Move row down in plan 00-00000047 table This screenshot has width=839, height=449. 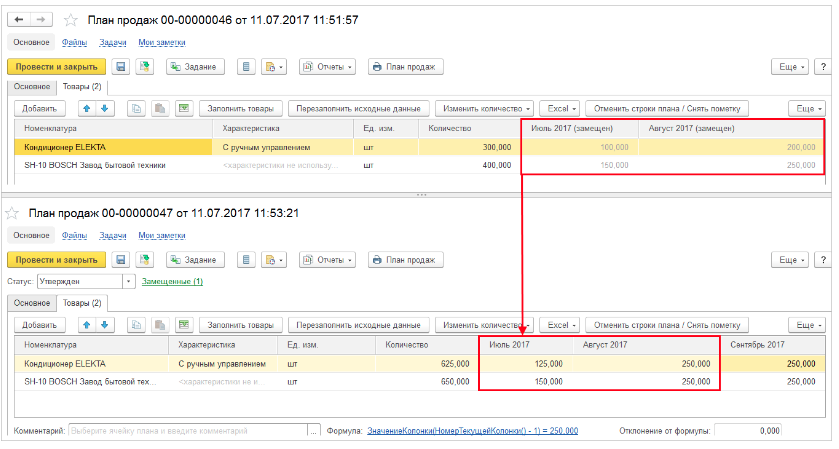(x=105, y=325)
